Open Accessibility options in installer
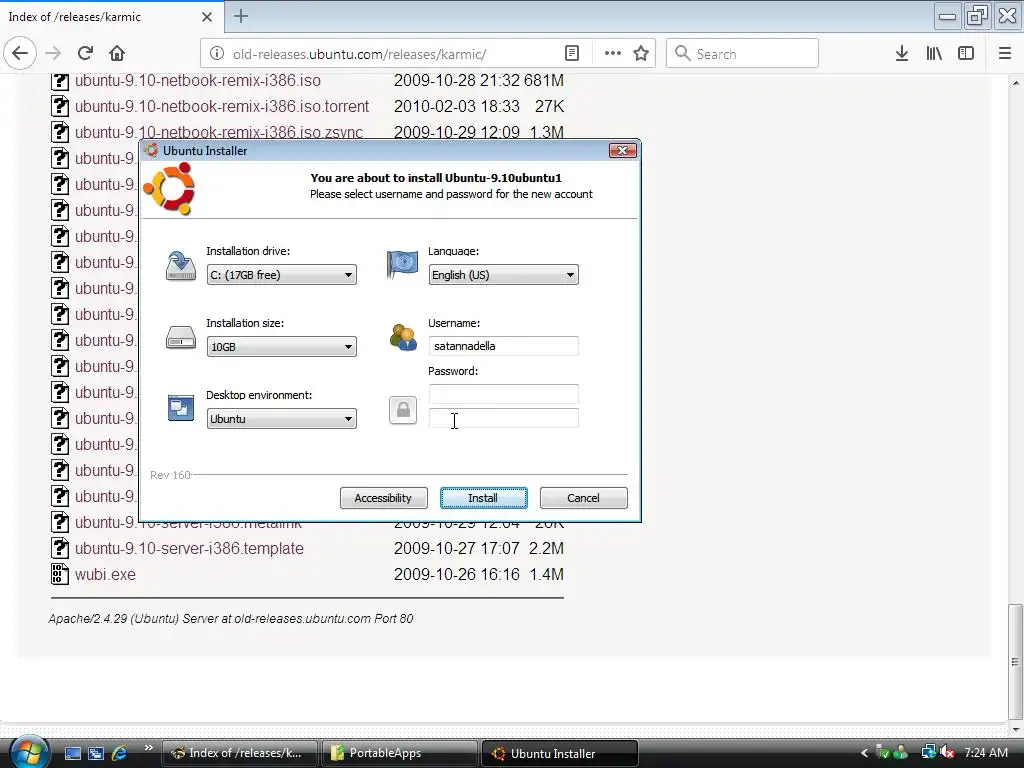 point(383,498)
